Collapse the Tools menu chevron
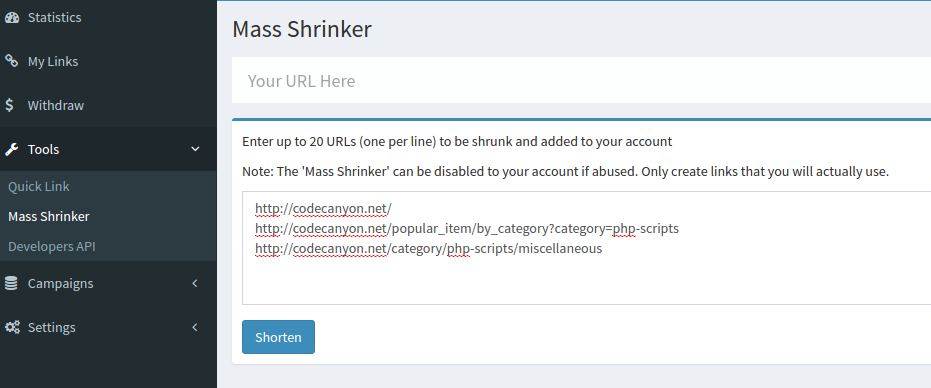The width and height of the screenshot is (931, 388). [x=195, y=149]
